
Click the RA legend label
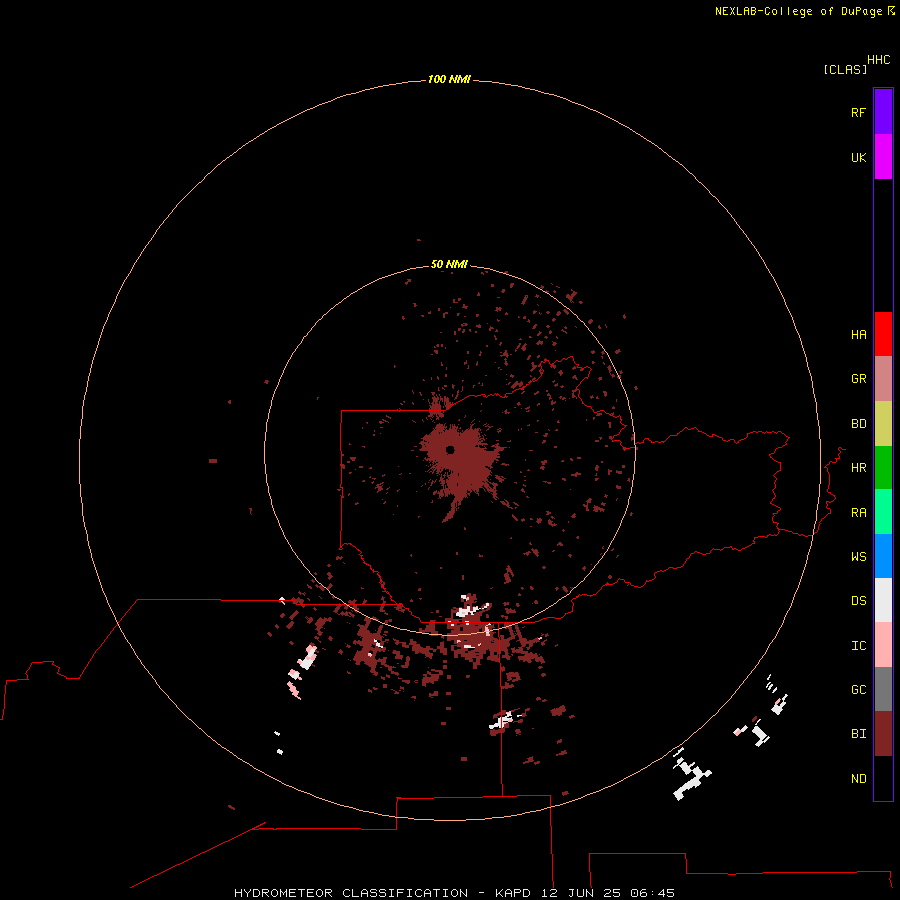pos(858,513)
